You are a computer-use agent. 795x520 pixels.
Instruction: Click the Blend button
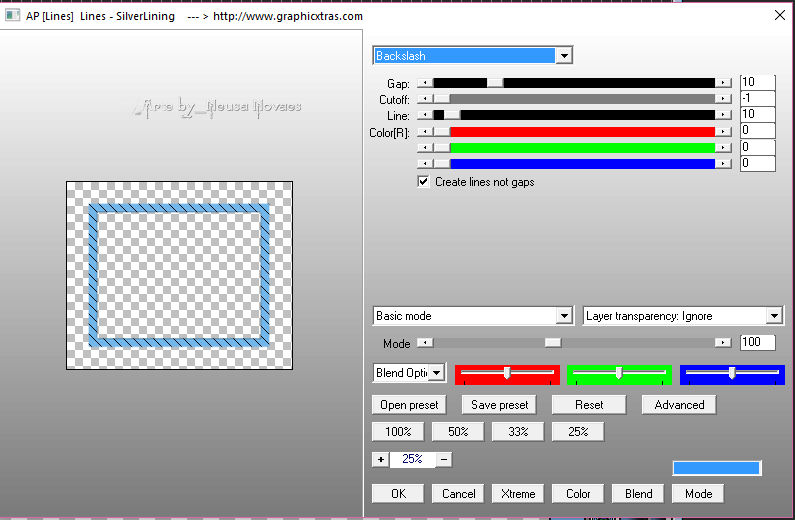638,494
